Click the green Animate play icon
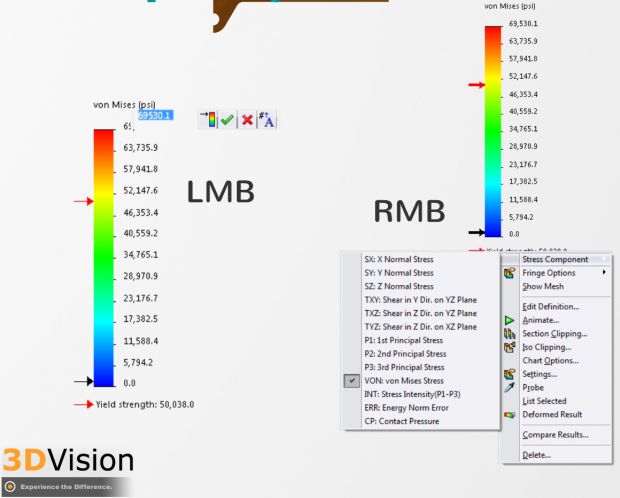The width and height of the screenshot is (620, 498). click(510, 321)
